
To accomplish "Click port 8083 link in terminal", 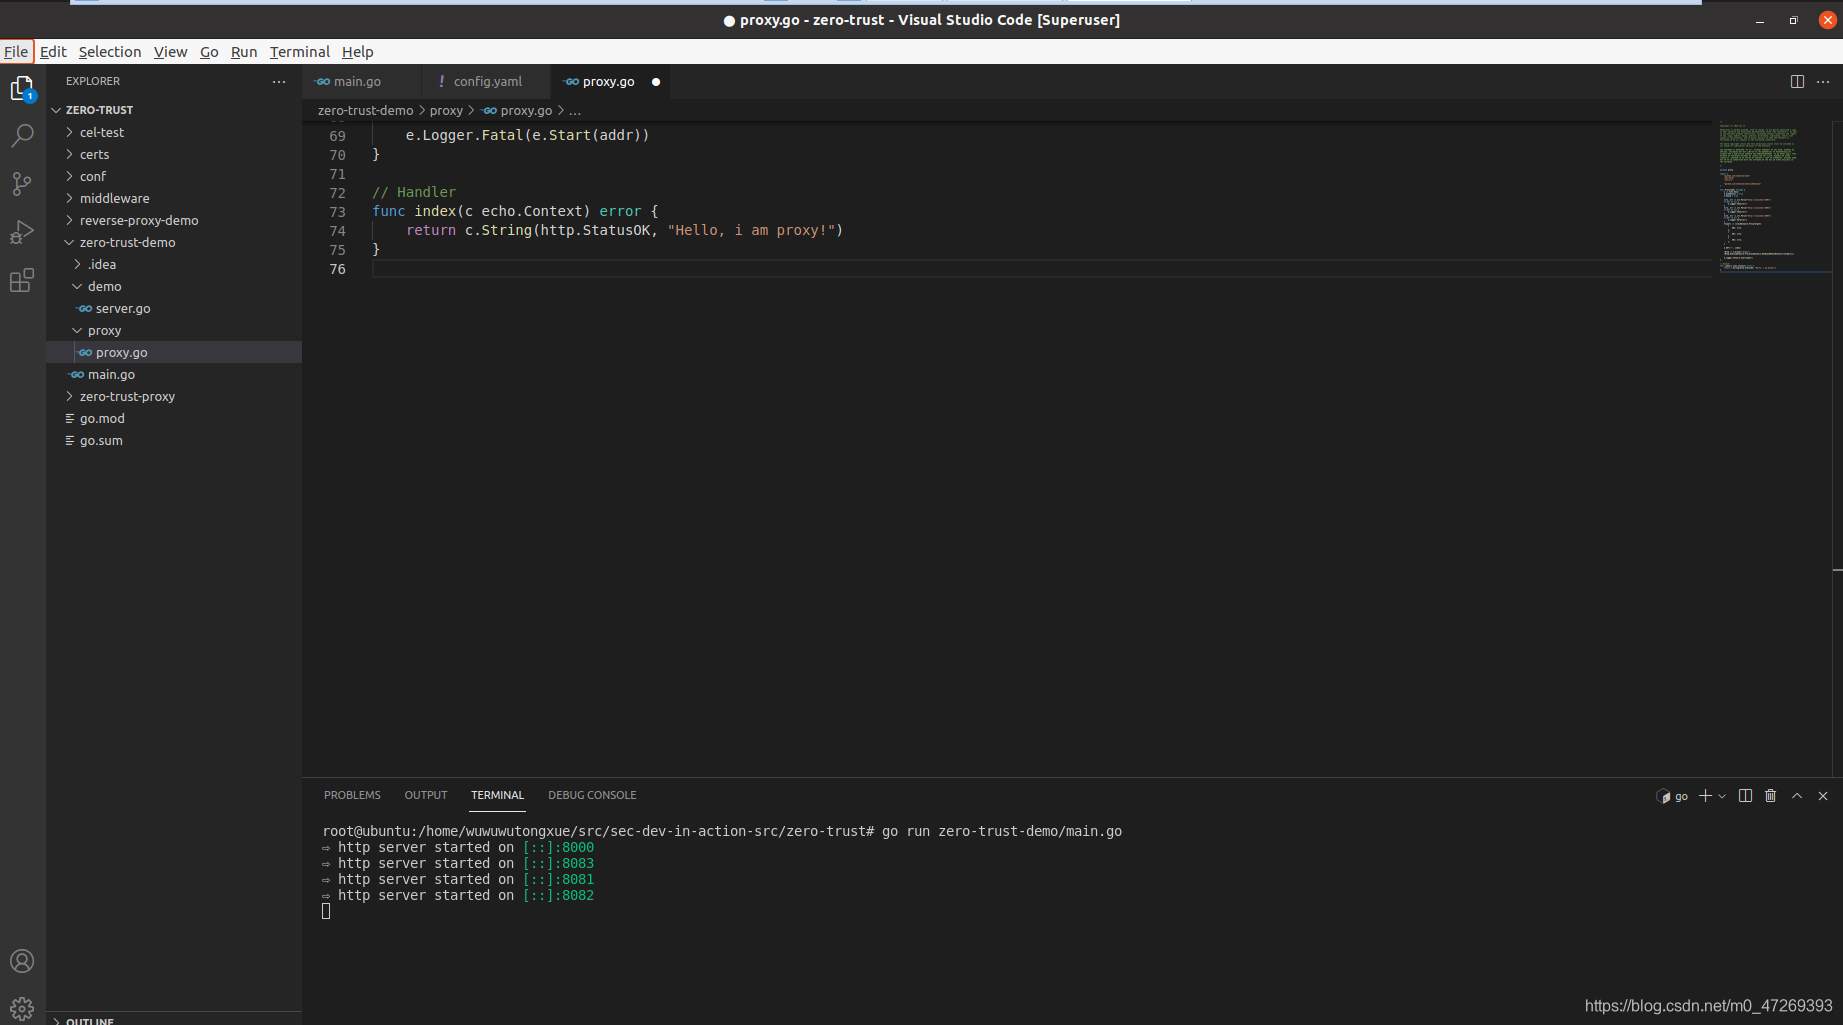I will pyautogui.click(x=558, y=863).
